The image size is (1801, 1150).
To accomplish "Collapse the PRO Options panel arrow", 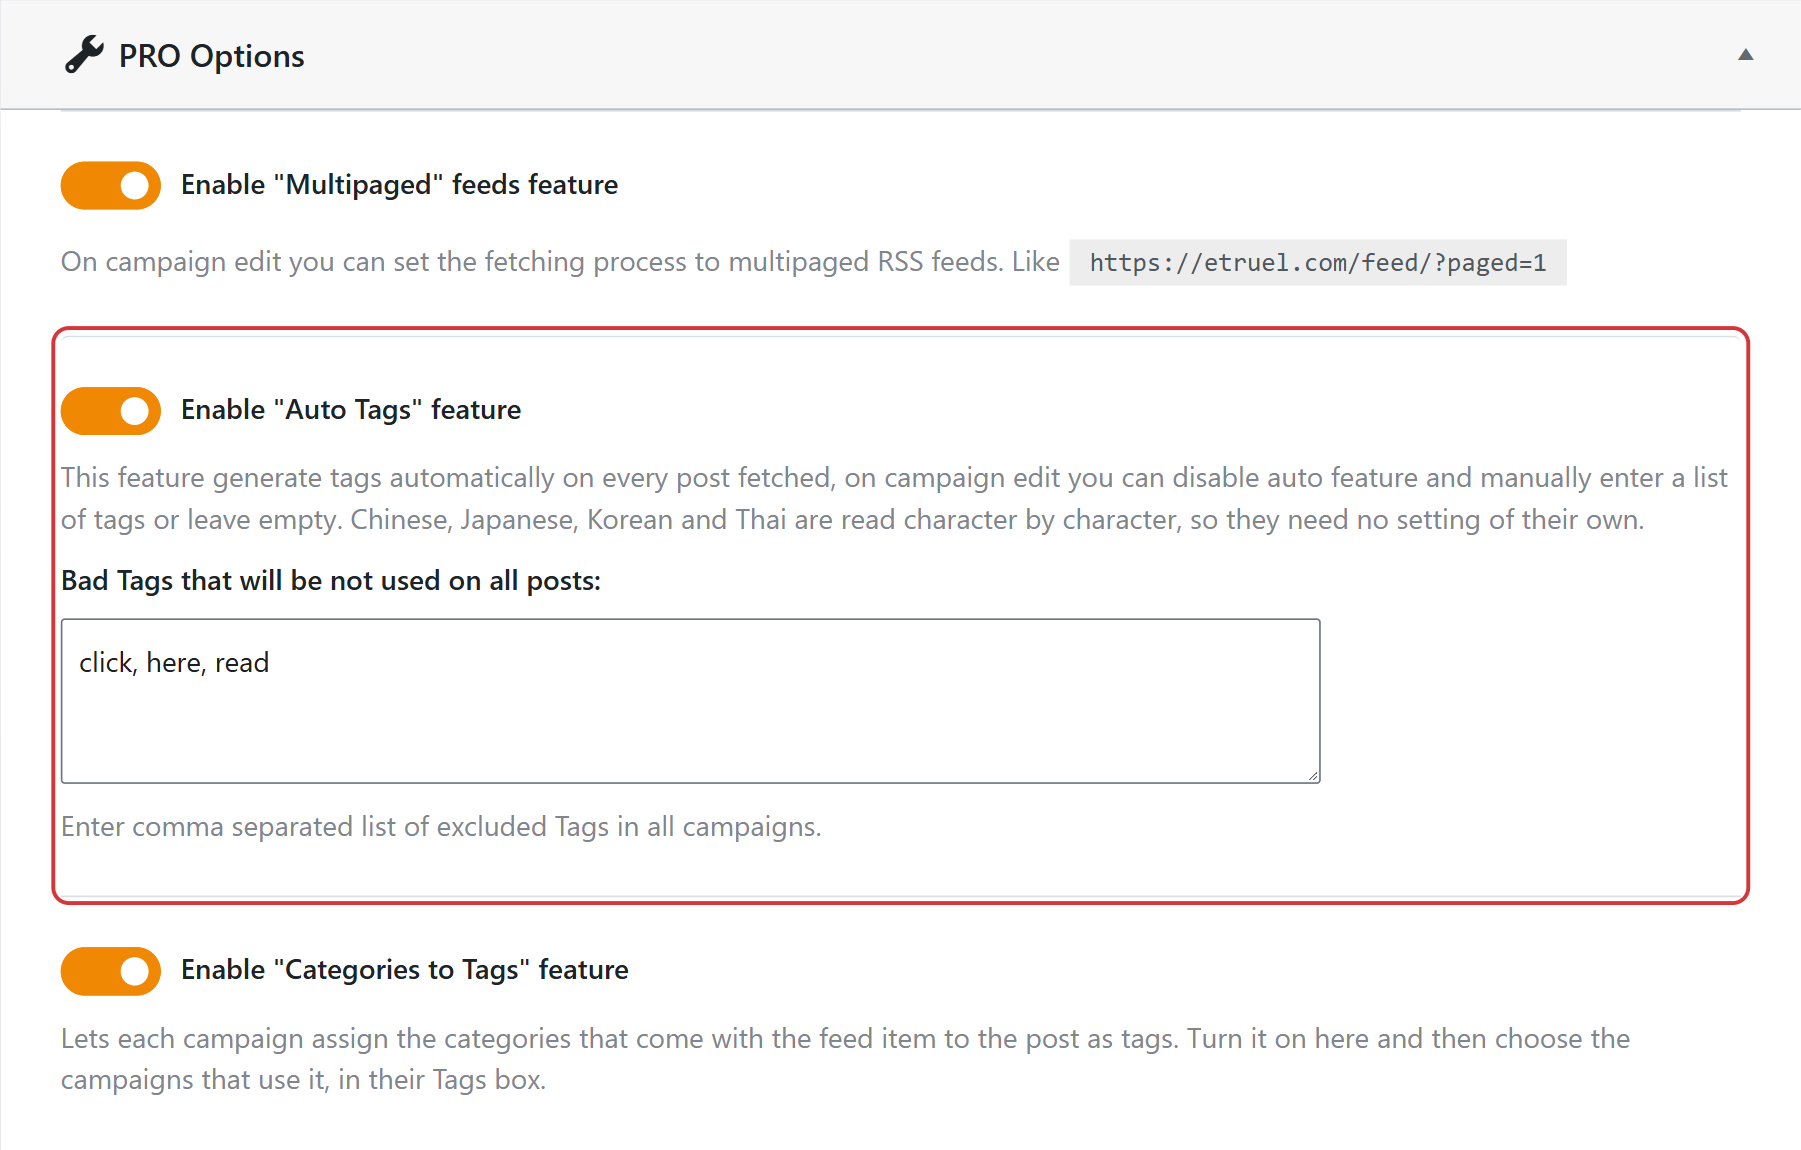I will coord(1745,55).
